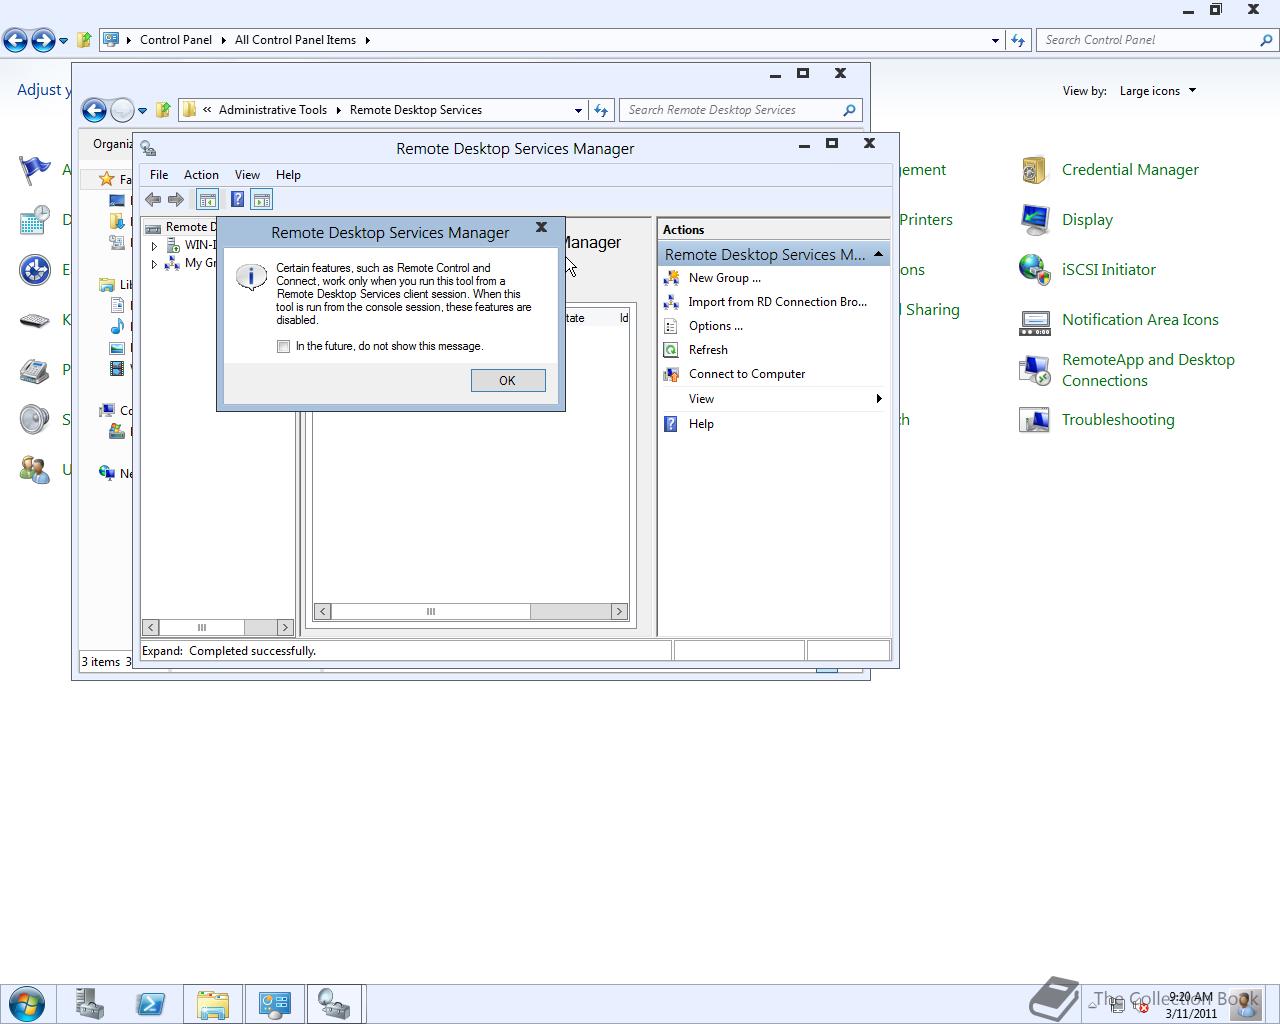The width and height of the screenshot is (1280, 1024).
Task: Open Windows PowerShell from taskbar
Action: click(150, 1003)
